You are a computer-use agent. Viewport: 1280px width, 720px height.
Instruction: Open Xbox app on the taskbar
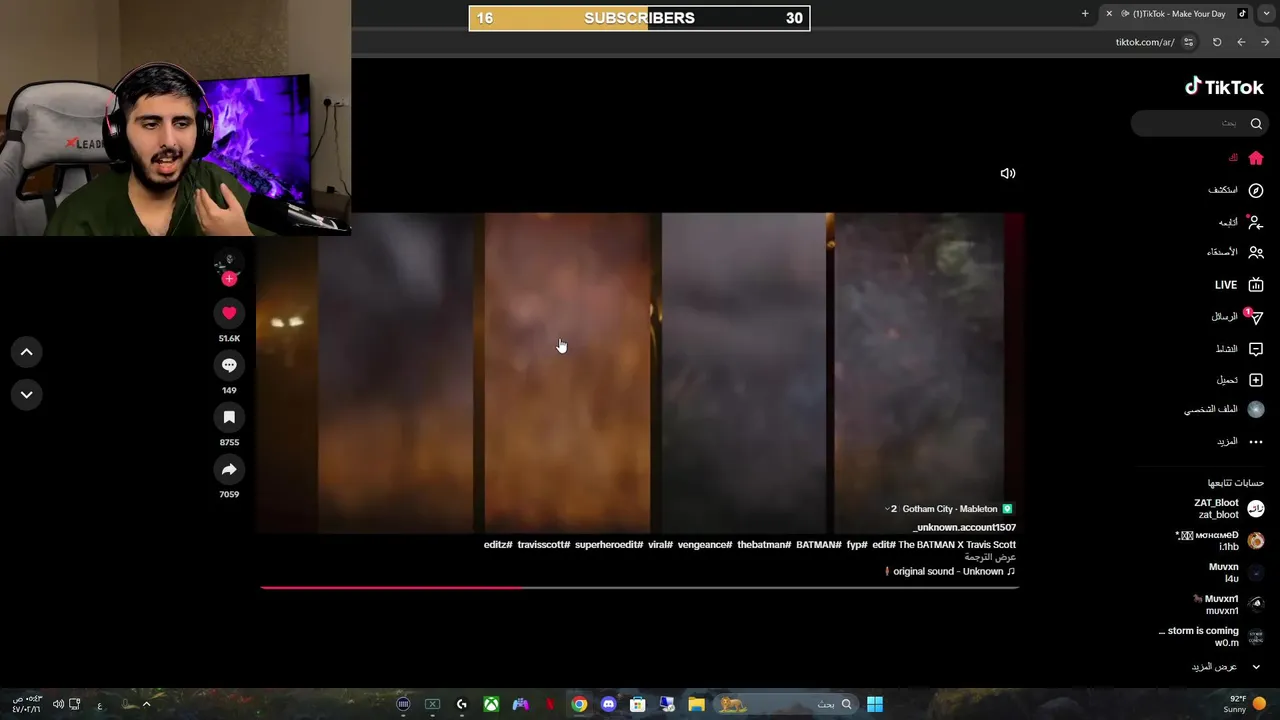(491, 704)
